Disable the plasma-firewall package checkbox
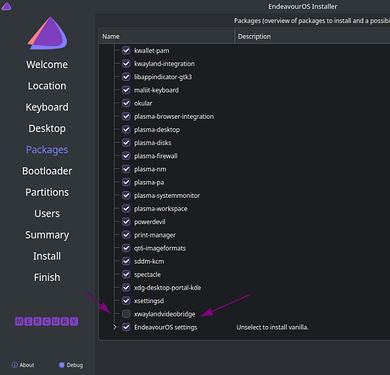The width and height of the screenshot is (390, 375). (x=126, y=156)
